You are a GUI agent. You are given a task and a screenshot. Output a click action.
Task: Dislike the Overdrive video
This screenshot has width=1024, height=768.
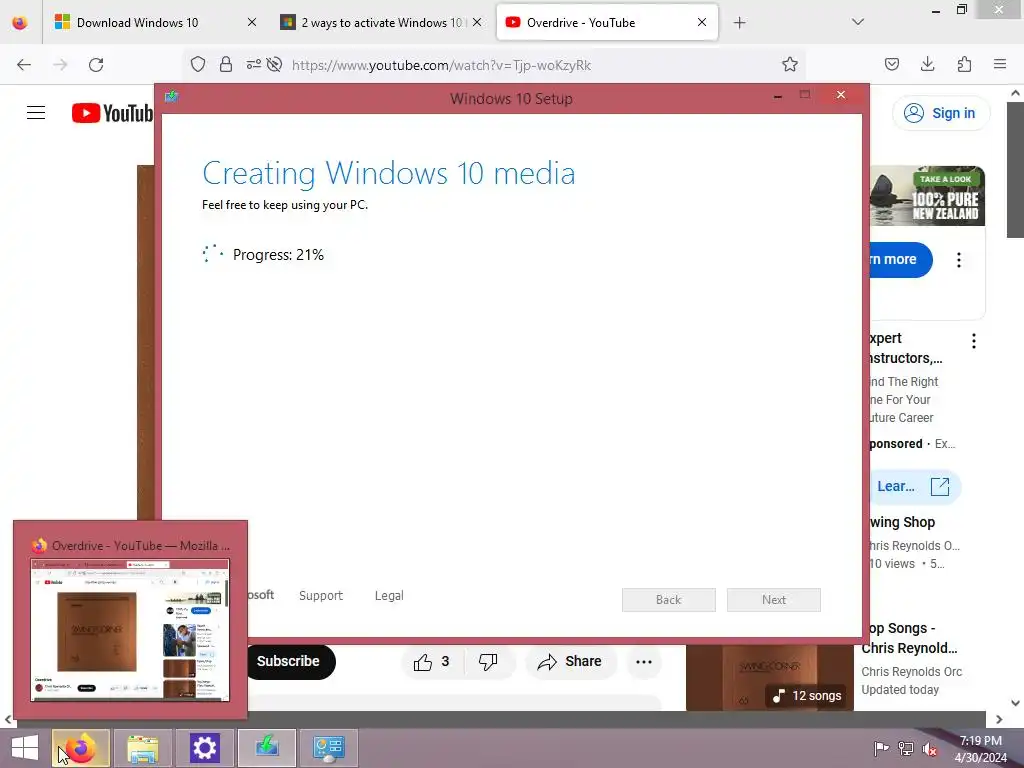[488, 662]
